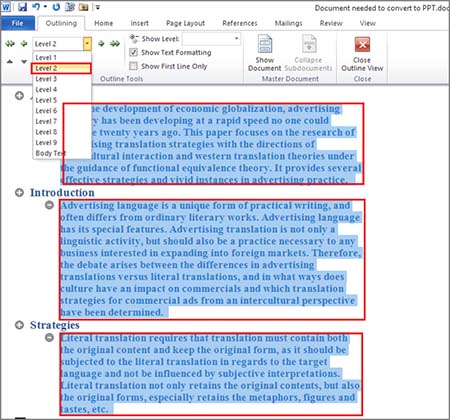The image size is (450, 420).
Task: Uncheck the Show Text Formatting checkbox
Action: (x=133, y=53)
